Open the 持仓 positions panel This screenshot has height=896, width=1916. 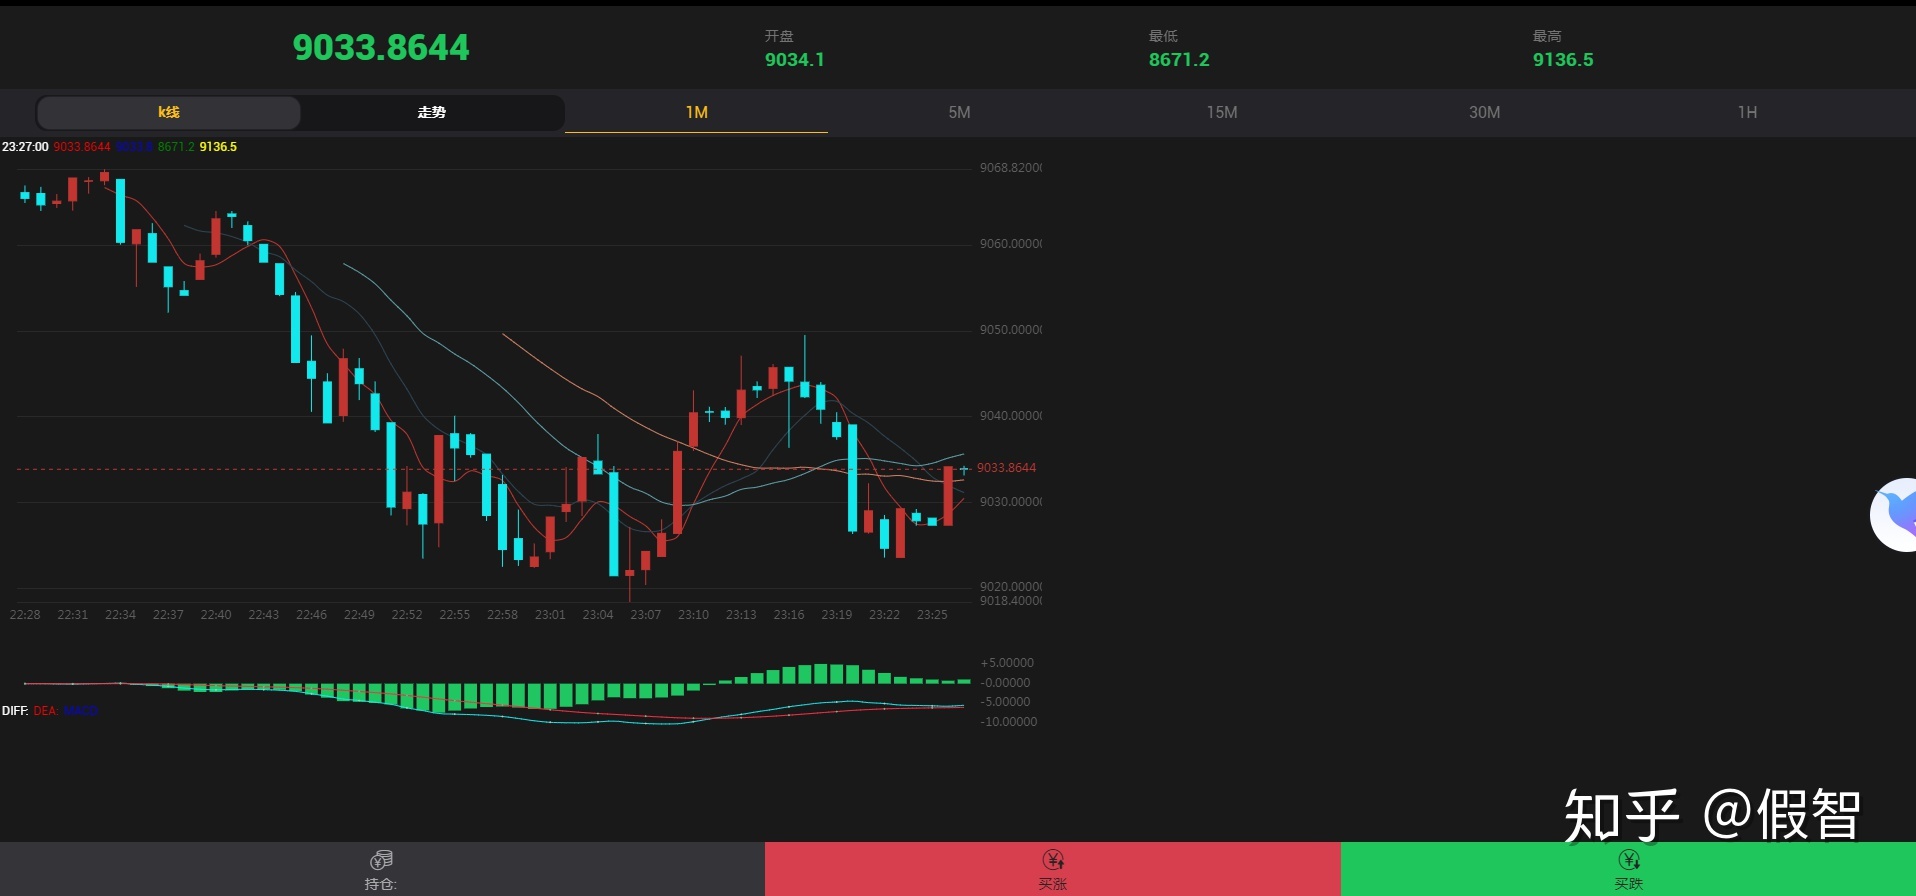[x=382, y=869]
